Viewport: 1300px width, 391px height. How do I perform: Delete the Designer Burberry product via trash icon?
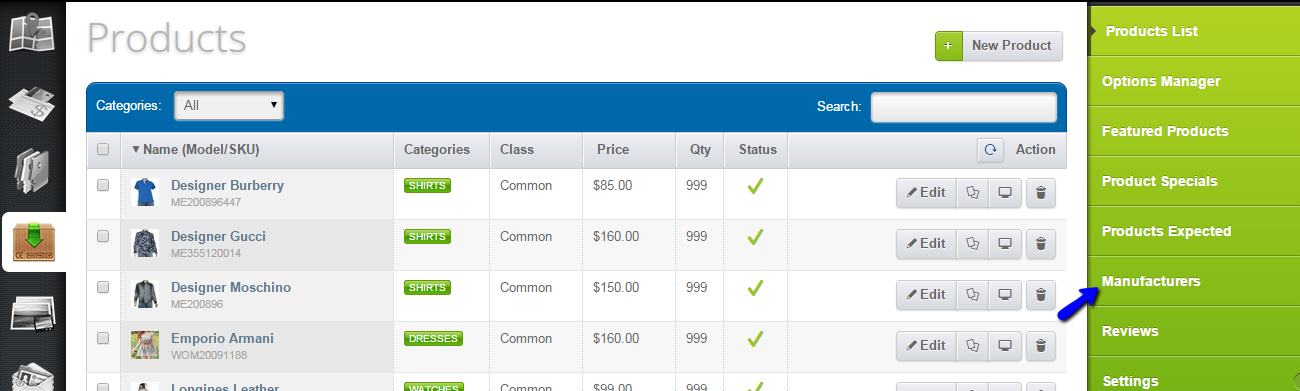(x=1040, y=194)
